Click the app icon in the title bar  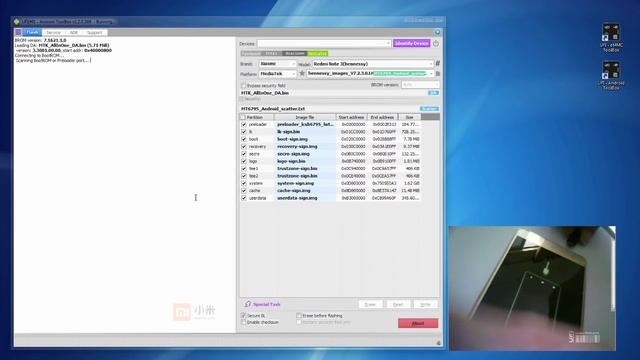tap(17, 21)
